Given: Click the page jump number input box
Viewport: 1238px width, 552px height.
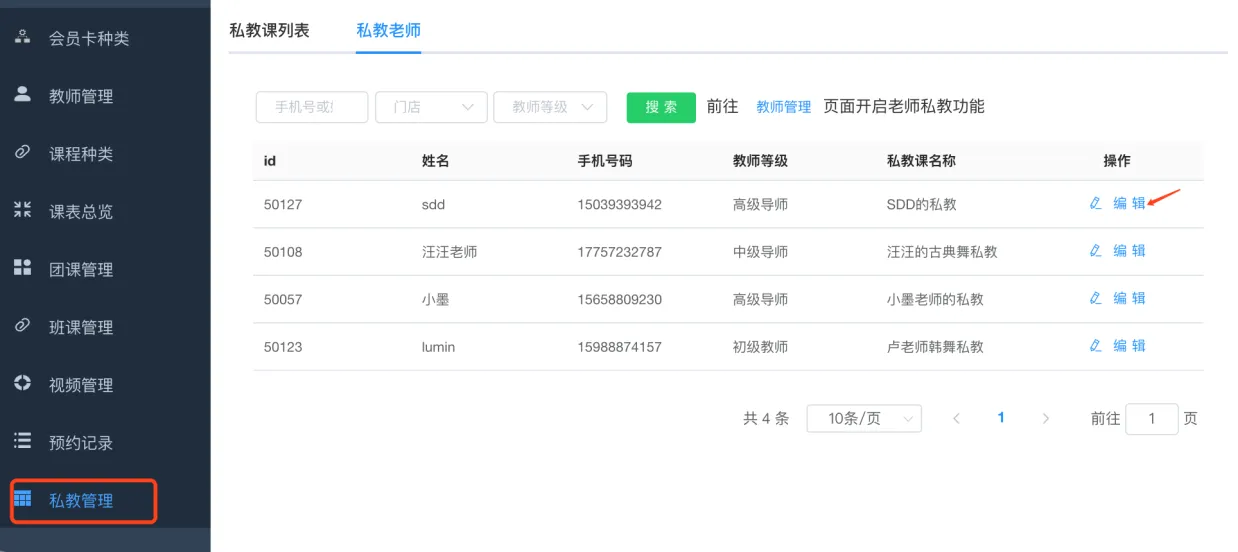Looking at the screenshot, I should click(x=1151, y=419).
